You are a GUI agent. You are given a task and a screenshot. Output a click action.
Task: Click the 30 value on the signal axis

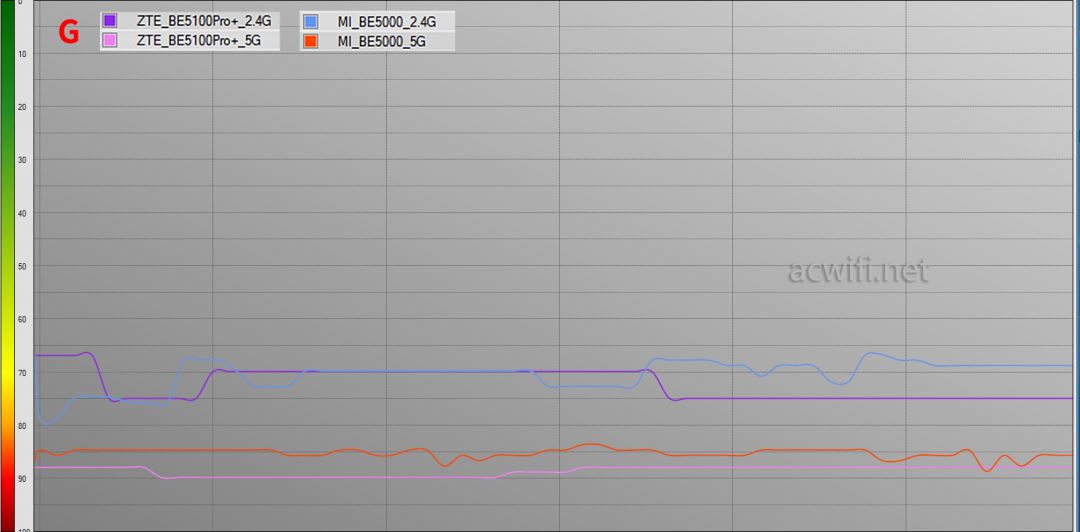pyautogui.click(x=23, y=160)
